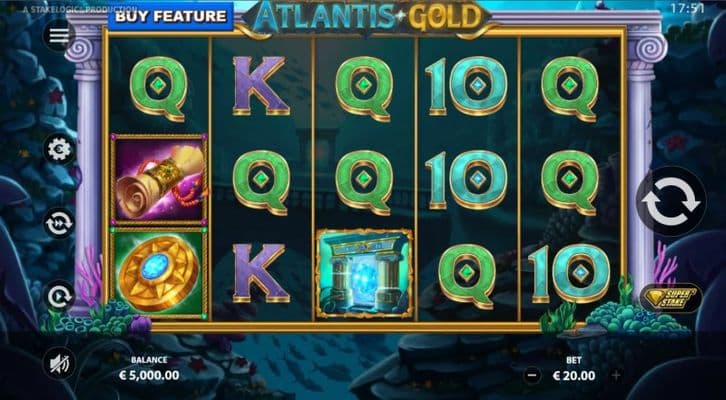This screenshot has width=726, height=400.
Task: Select the scroll symbol on reel one
Action: [x=159, y=180]
